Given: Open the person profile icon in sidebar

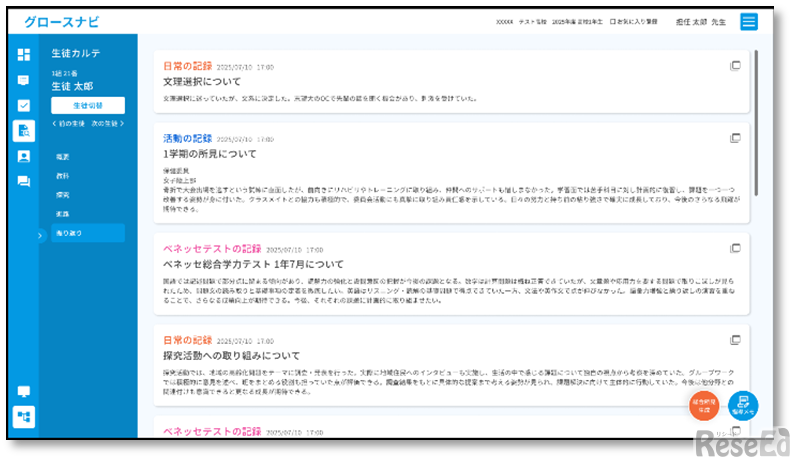Looking at the screenshot, I should 24,156.
